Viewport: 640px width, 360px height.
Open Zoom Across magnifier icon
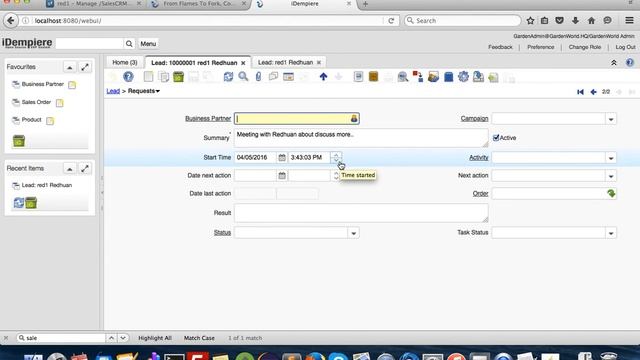pos(403,76)
